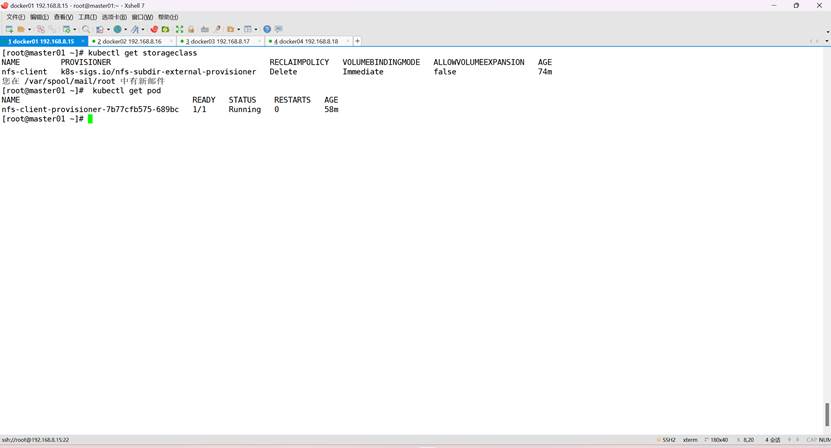Toggle full screen with the green arrows icon
Viewport: 831px width, 448px height.
[x=179, y=29]
